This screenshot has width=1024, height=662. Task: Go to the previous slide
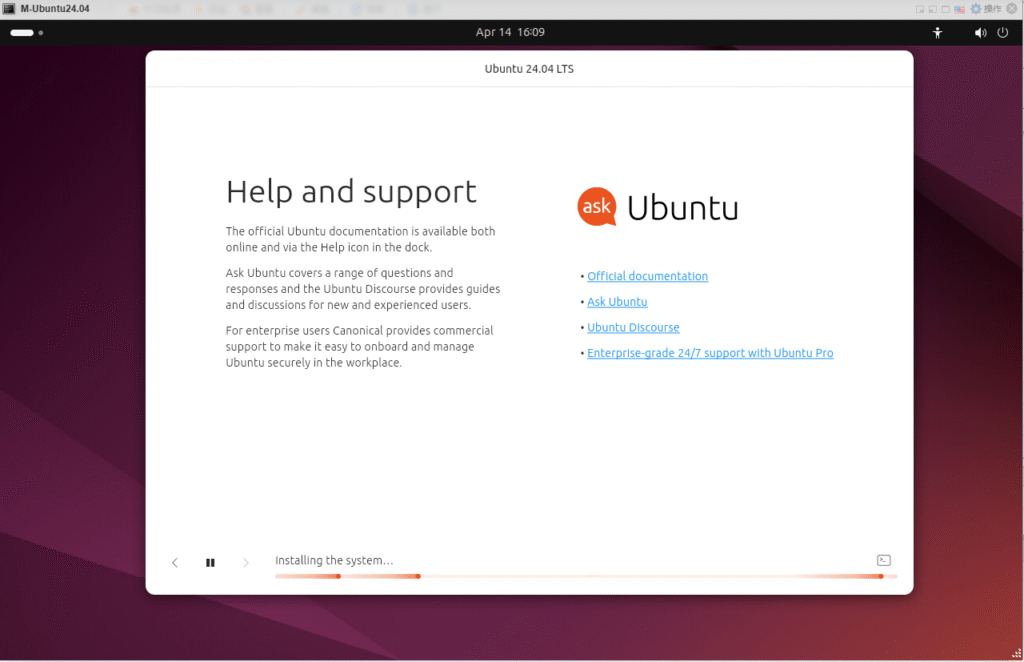[x=175, y=563]
